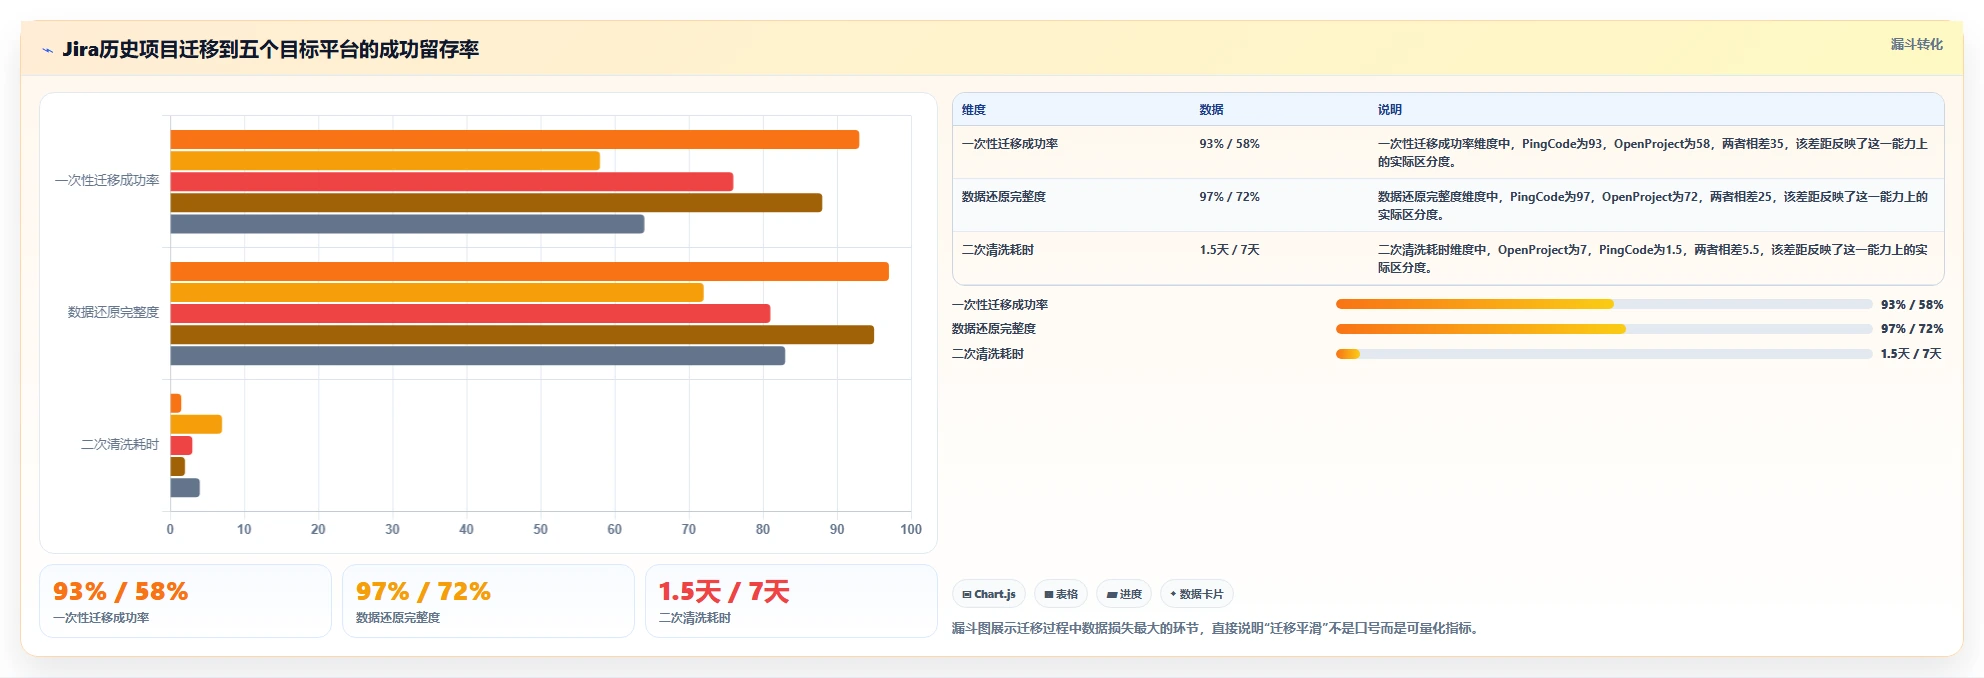Click the 说明 table column header
The height and width of the screenshot is (678, 1984).
pos(1389,110)
